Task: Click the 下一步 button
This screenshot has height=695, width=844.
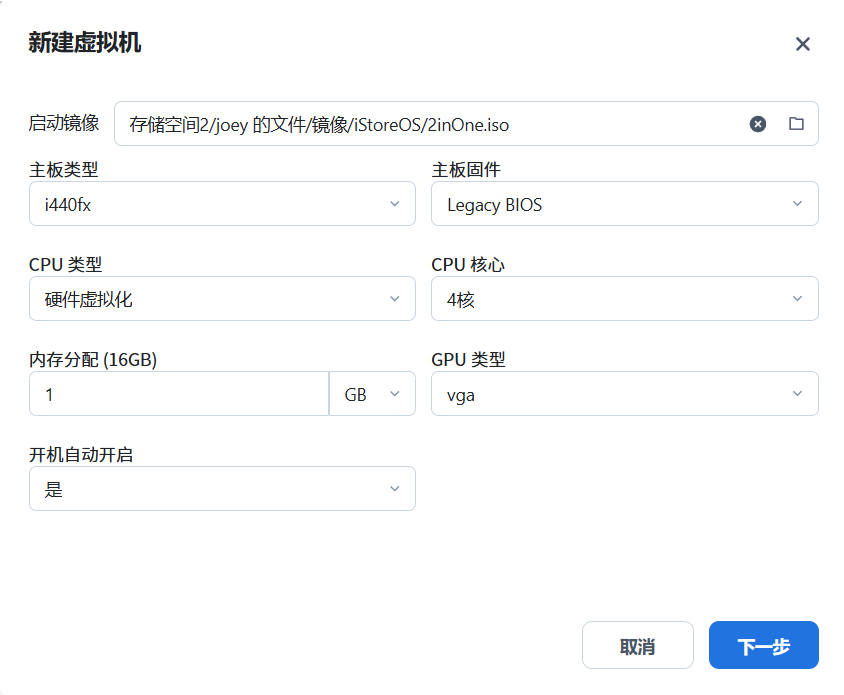Action: pyautogui.click(x=764, y=645)
